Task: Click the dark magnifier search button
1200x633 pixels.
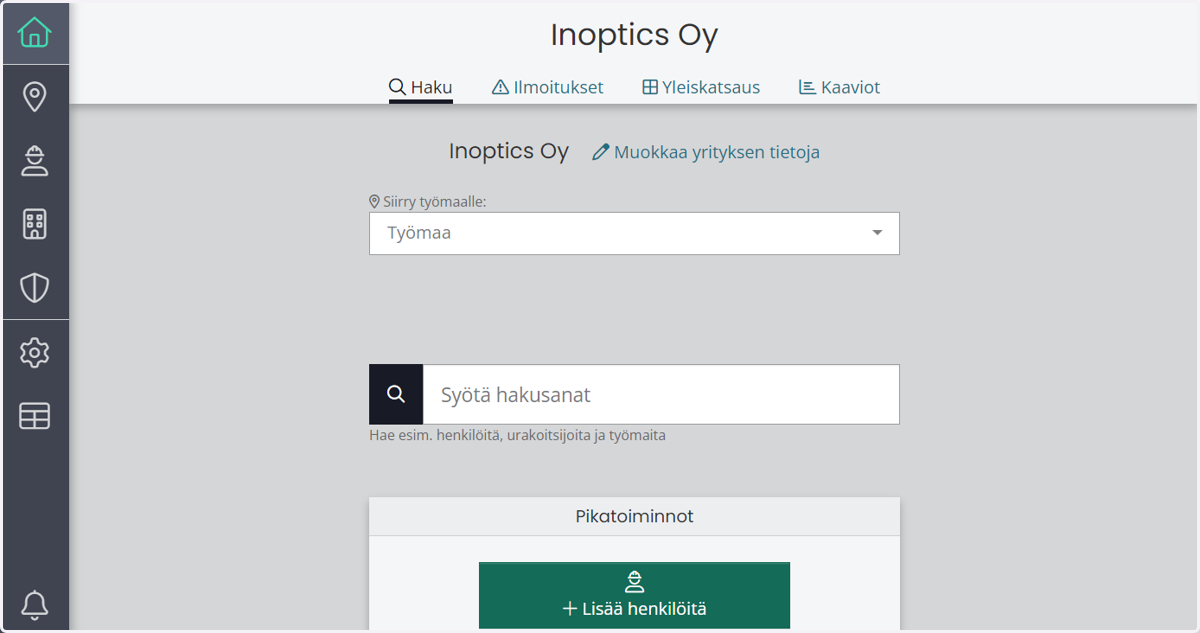Action: click(396, 394)
